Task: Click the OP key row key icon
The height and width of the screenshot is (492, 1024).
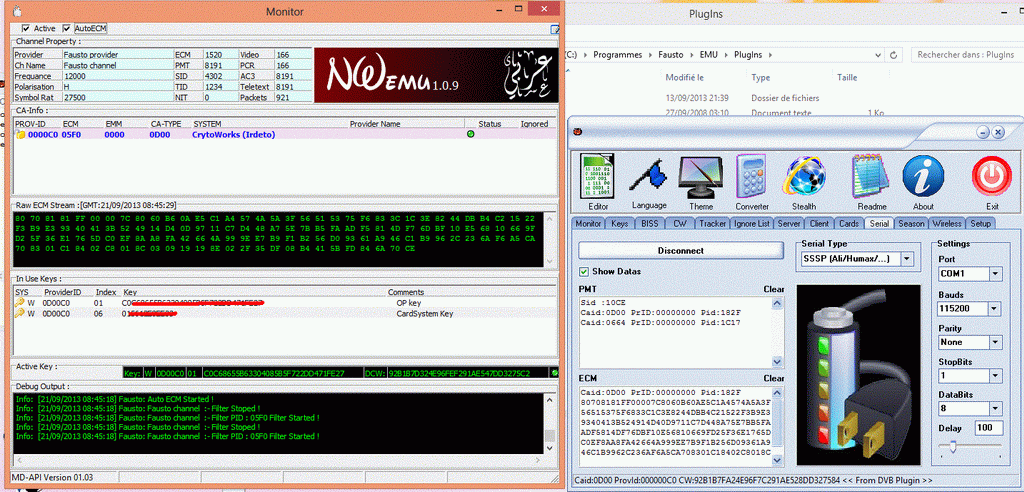Action: coord(20,303)
